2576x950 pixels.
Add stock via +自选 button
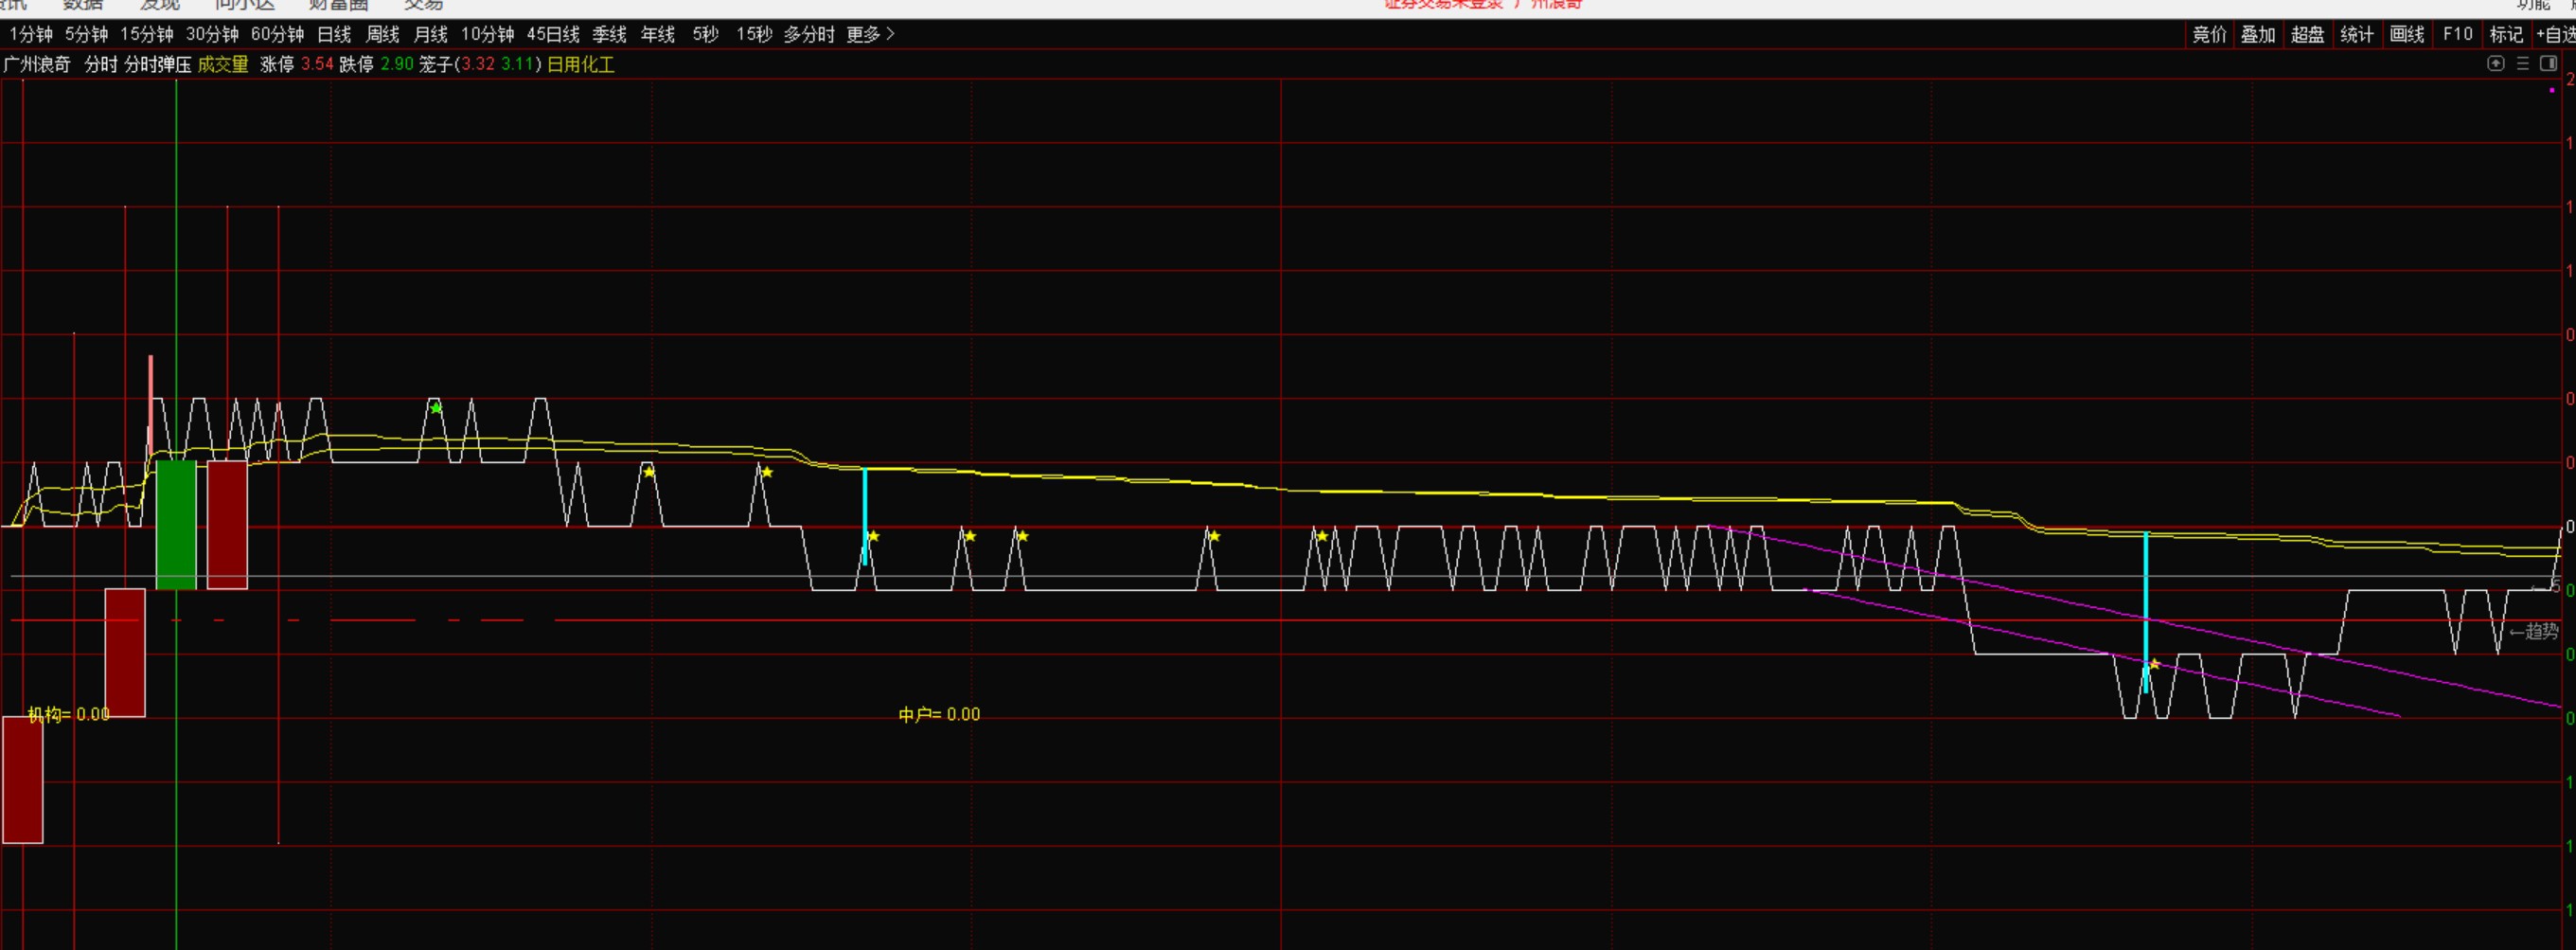pyautogui.click(x=2556, y=35)
